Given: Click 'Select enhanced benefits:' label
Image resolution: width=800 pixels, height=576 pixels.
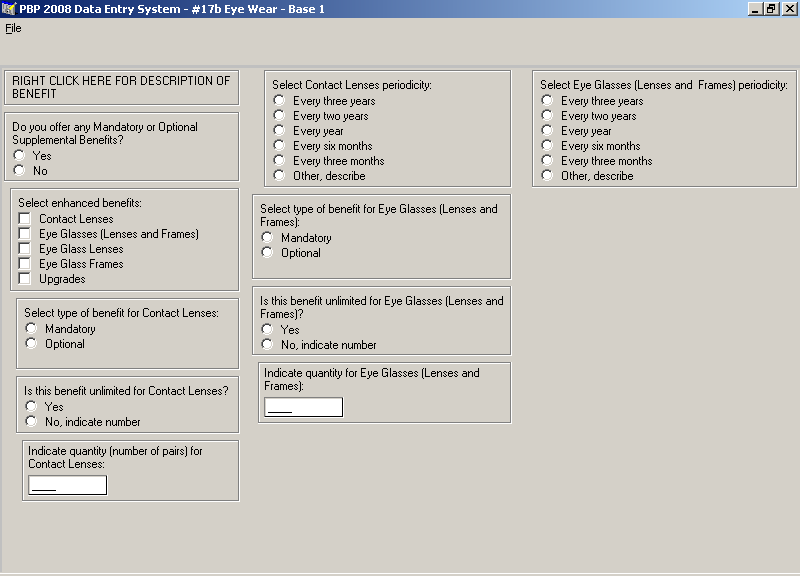Looking at the screenshot, I should [x=80, y=203].
